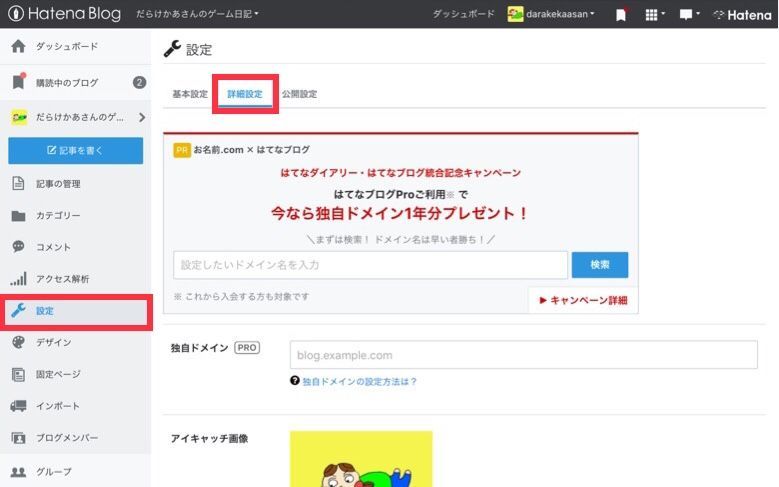The image size is (779, 487).
Task: Click the 今なら独自ドメイン1年分プレゼント banner text
Action: [399, 214]
